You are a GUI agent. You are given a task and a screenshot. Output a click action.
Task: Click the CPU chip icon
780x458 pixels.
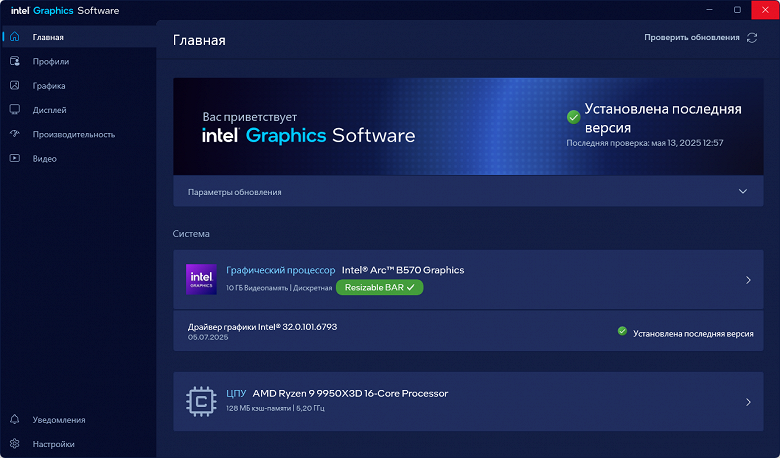tap(201, 401)
